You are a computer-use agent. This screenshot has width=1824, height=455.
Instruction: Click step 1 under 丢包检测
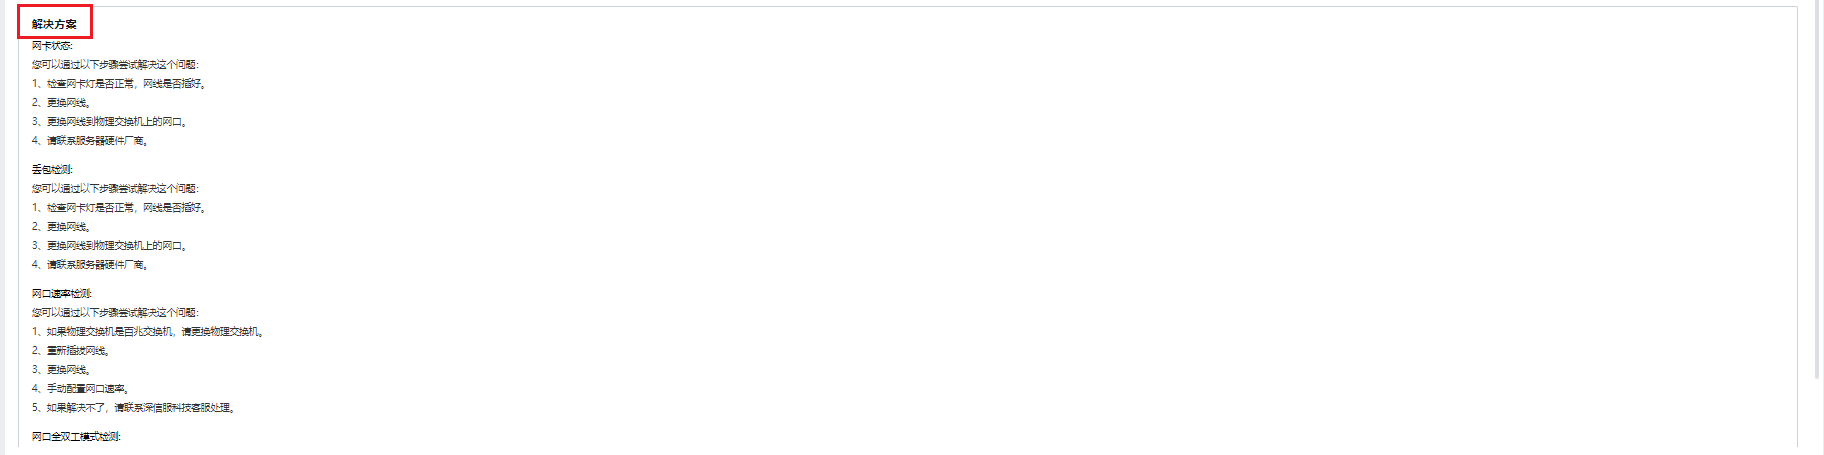[119, 208]
